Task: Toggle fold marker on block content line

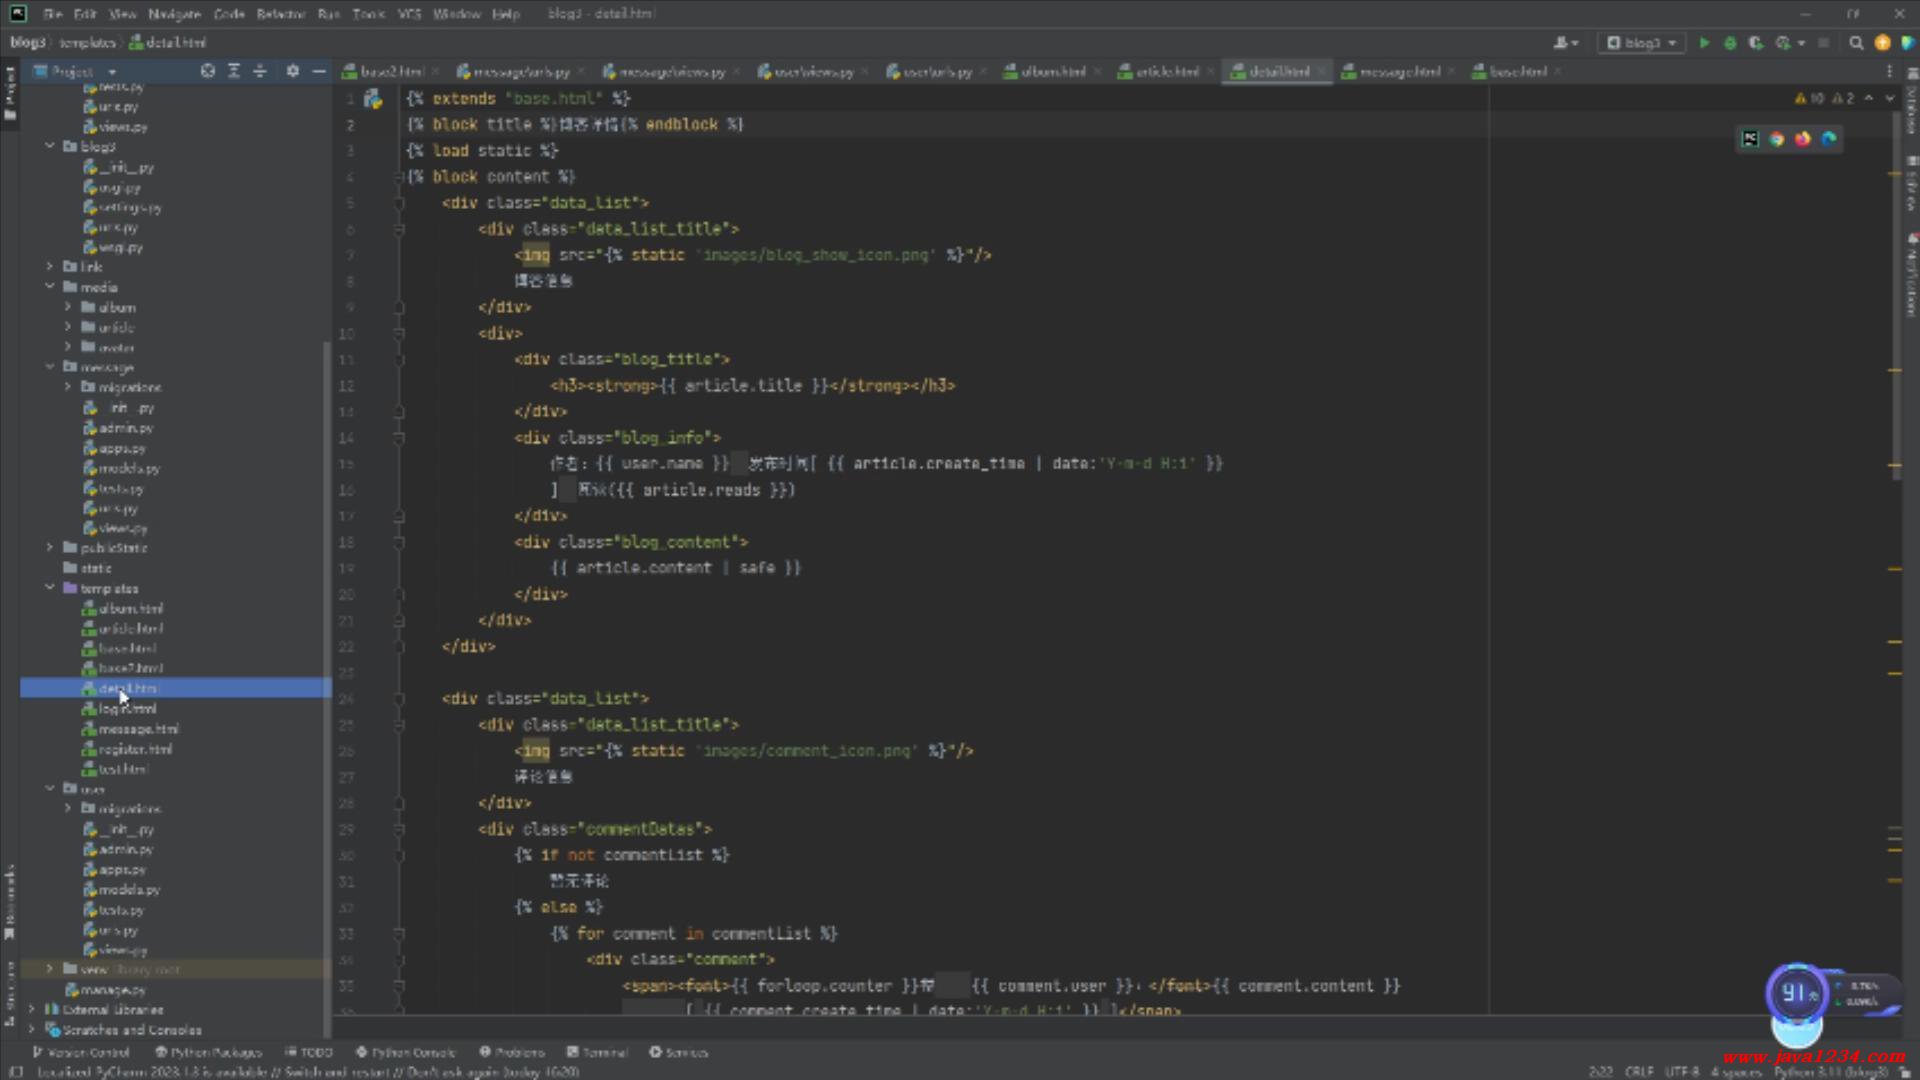Action: tap(399, 177)
